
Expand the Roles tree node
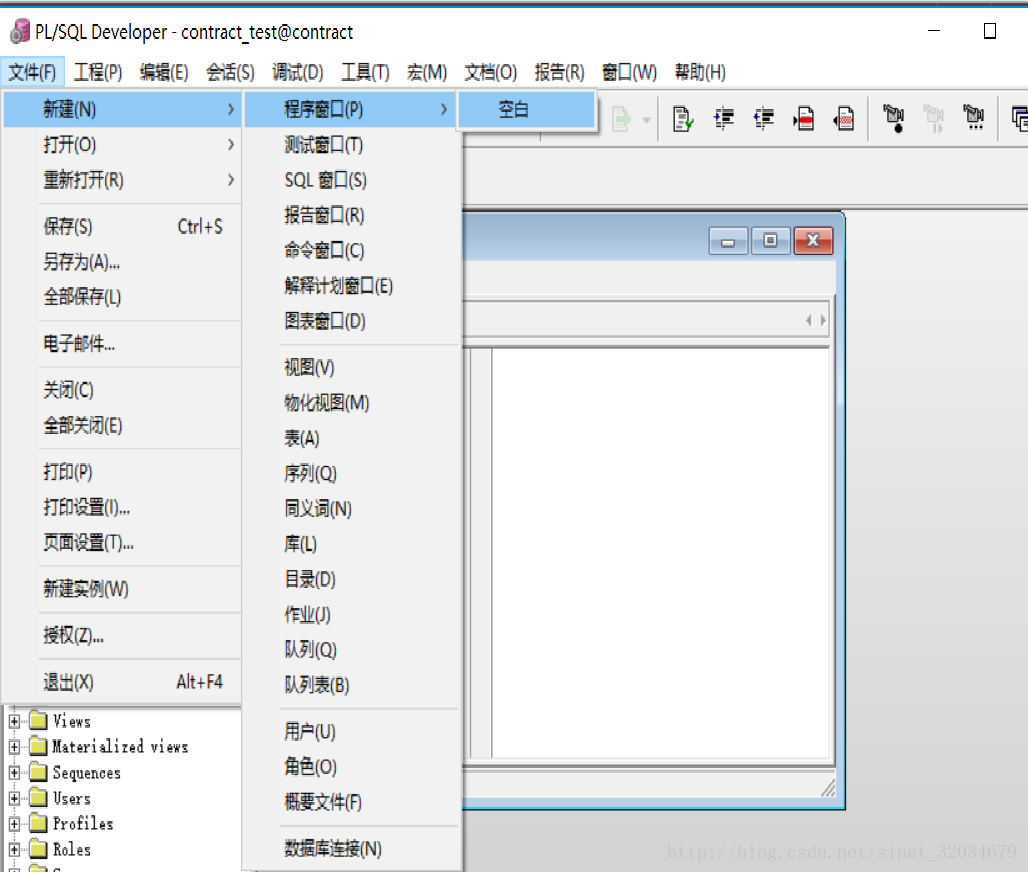(x=14, y=849)
